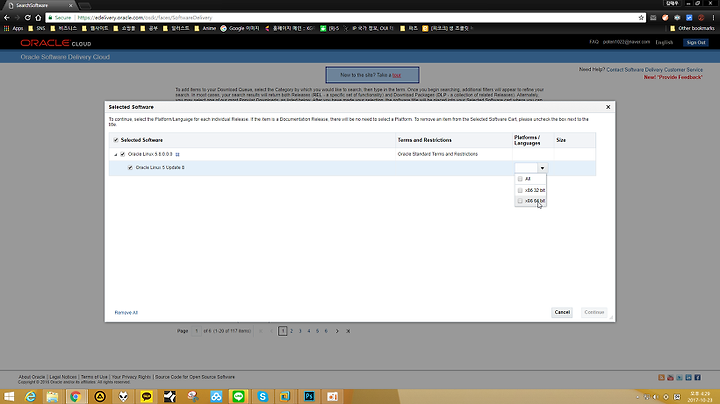Viewport: 720px width, 404px height.
Task: Open Photoshop from the taskbar
Action: pyautogui.click(x=309, y=397)
